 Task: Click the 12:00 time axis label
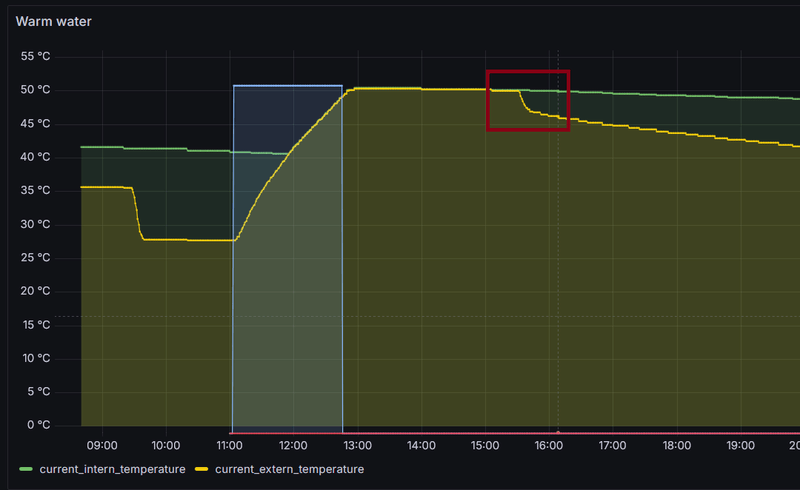(293, 446)
